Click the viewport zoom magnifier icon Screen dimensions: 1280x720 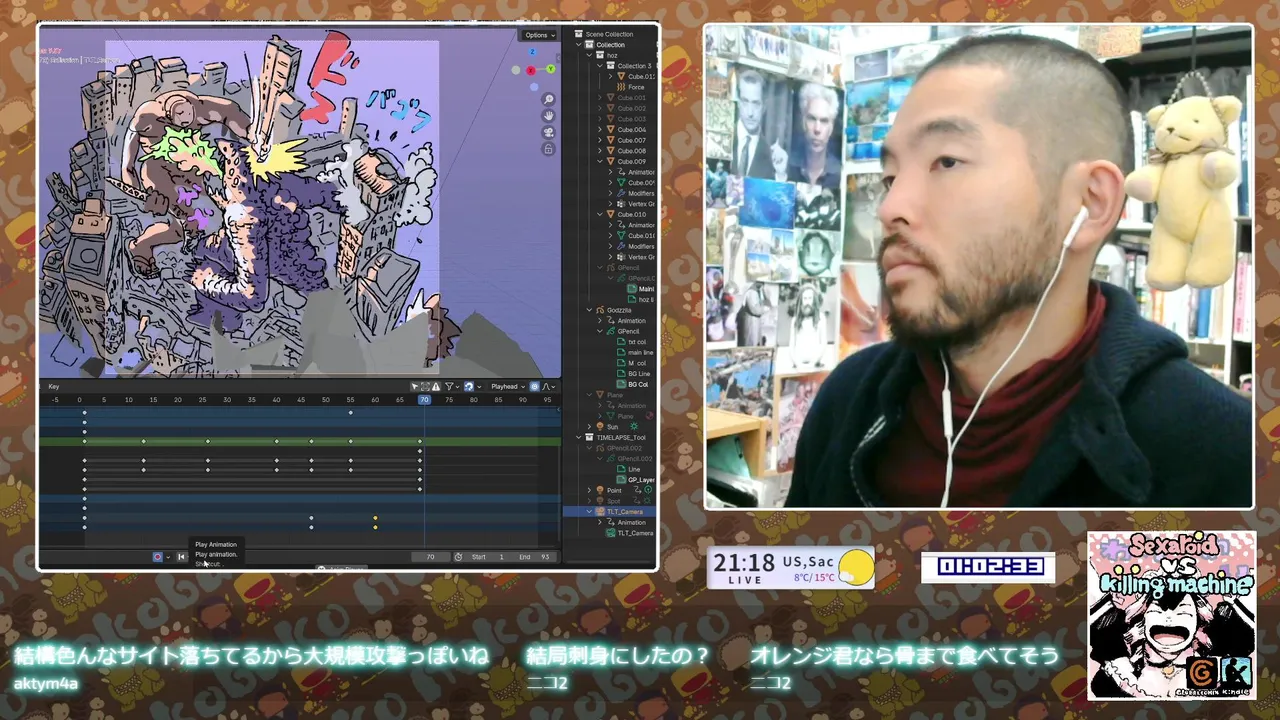[x=549, y=99]
